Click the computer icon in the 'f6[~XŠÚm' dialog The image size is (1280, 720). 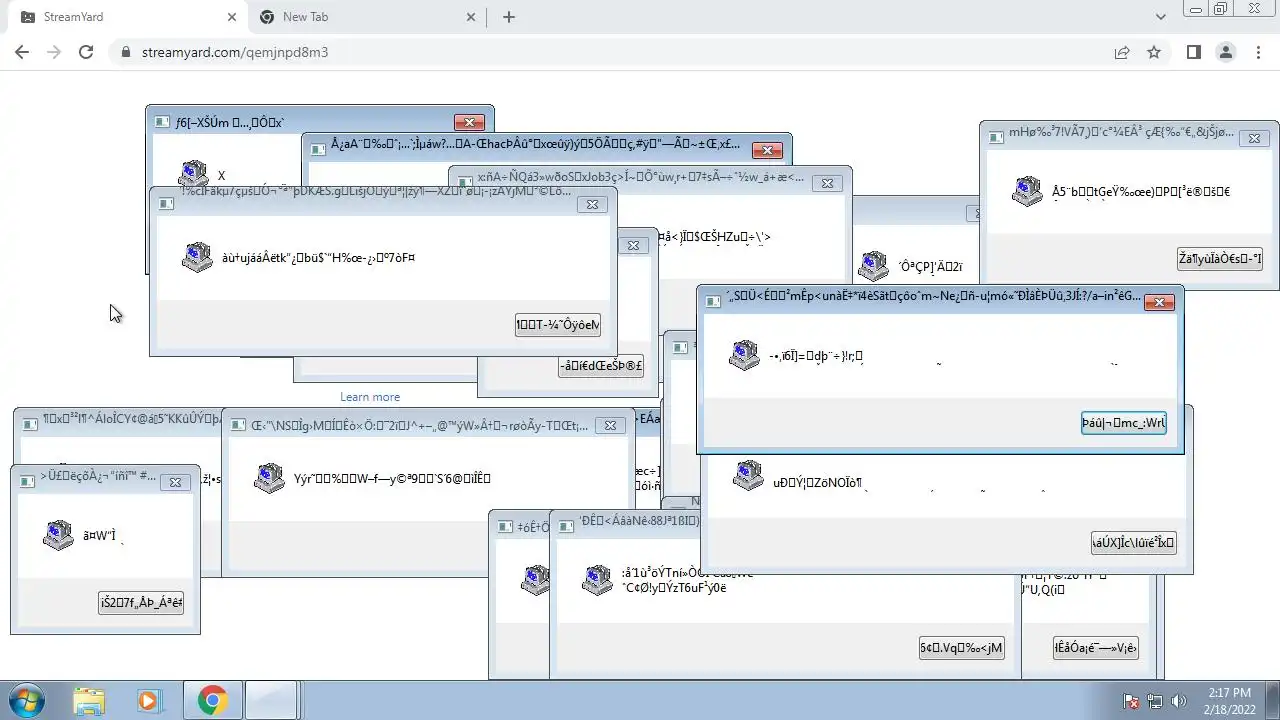point(193,173)
